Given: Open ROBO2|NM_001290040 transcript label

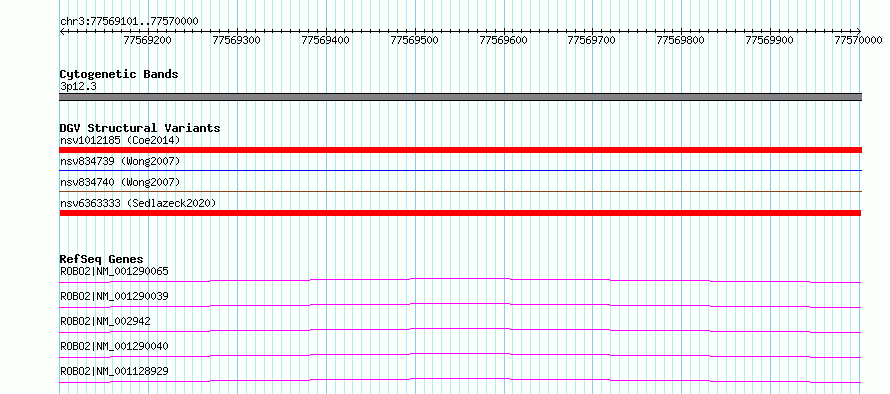Looking at the screenshot, I should [x=114, y=346].
